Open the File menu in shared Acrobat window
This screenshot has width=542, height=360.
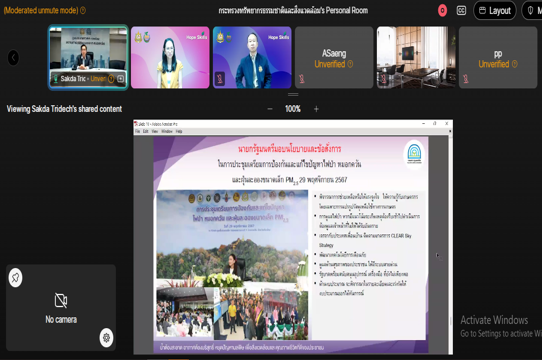click(138, 131)
